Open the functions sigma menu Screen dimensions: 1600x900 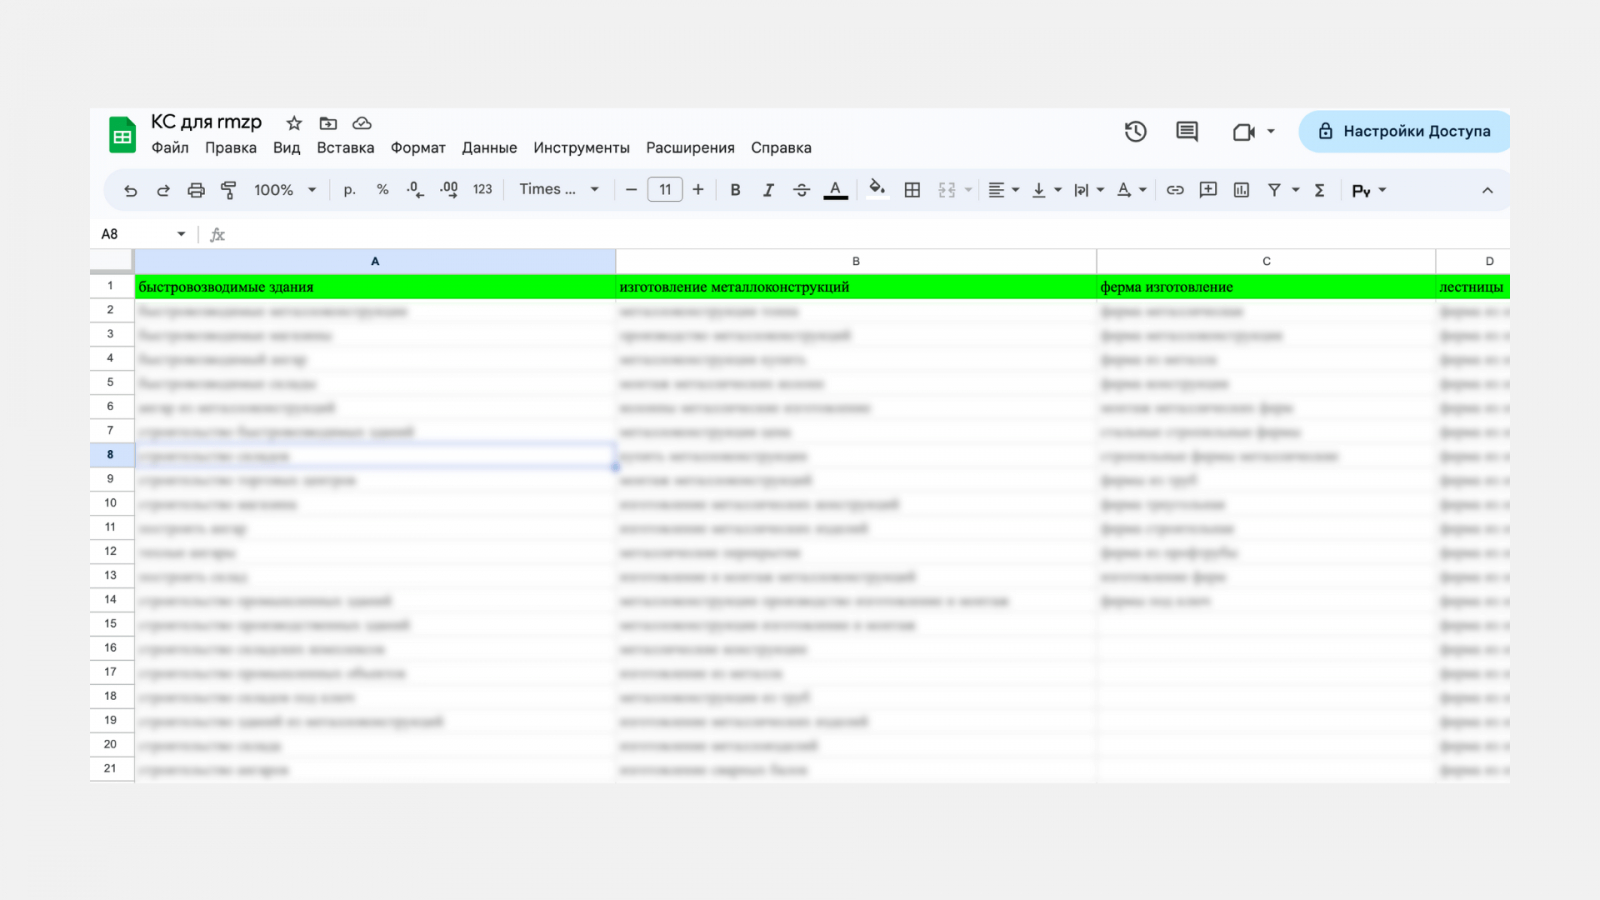1319,190
